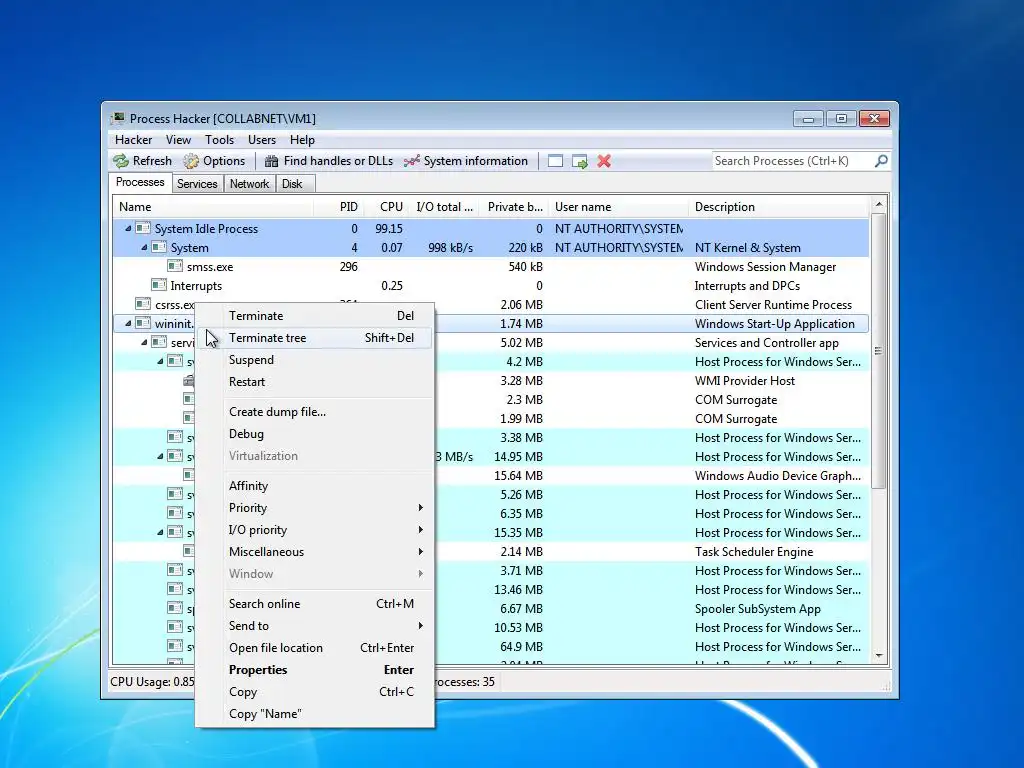
Task: Click the System Idle Process icon
Action: tap(143, 229)
